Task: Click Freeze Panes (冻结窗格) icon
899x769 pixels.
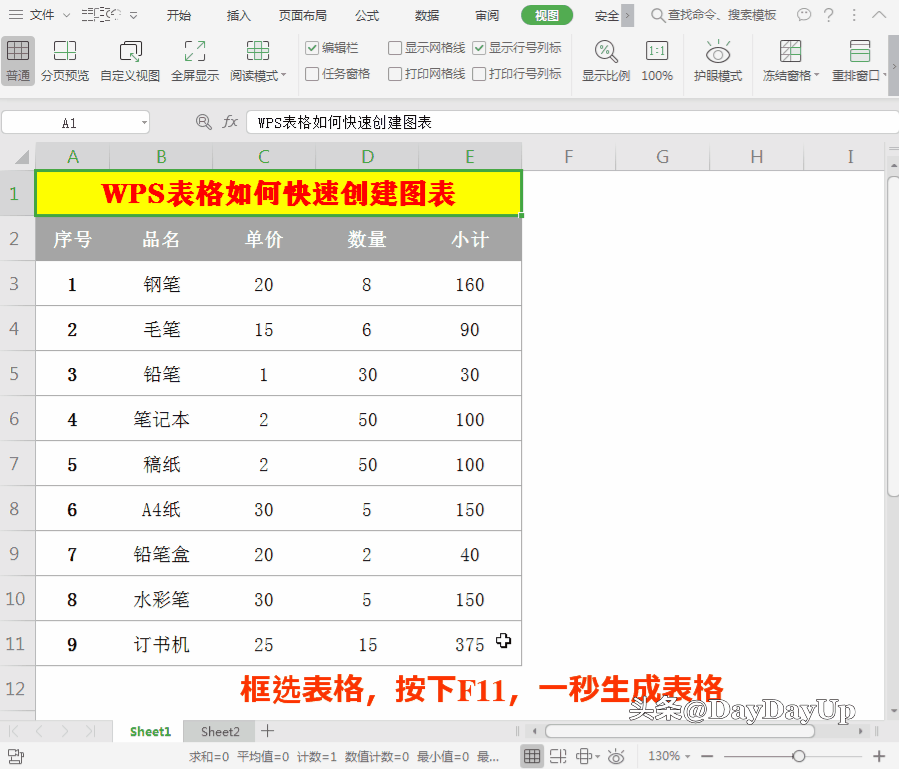Action: (x=790, y=51)
